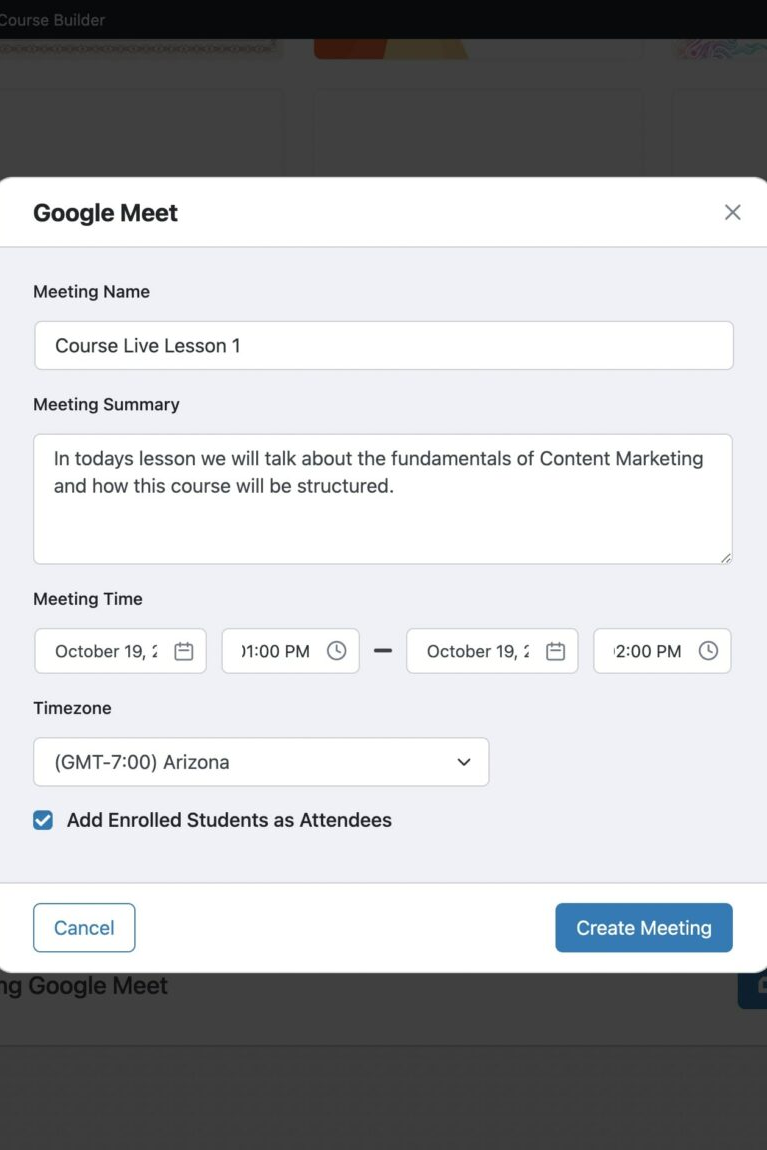Open the start date calendar picker icon
767x1150 pixels.
pyautogui.click(x=184, y=651)
